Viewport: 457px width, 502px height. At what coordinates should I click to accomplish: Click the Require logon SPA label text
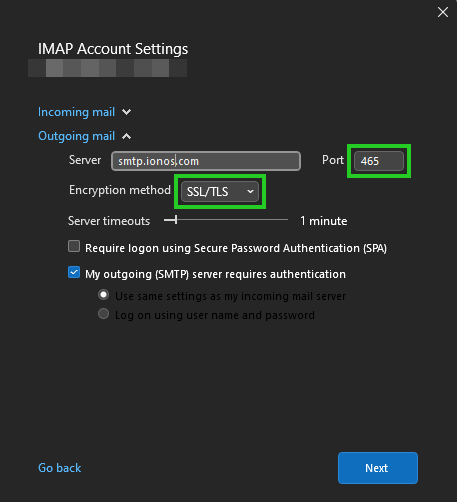(236, 248)
